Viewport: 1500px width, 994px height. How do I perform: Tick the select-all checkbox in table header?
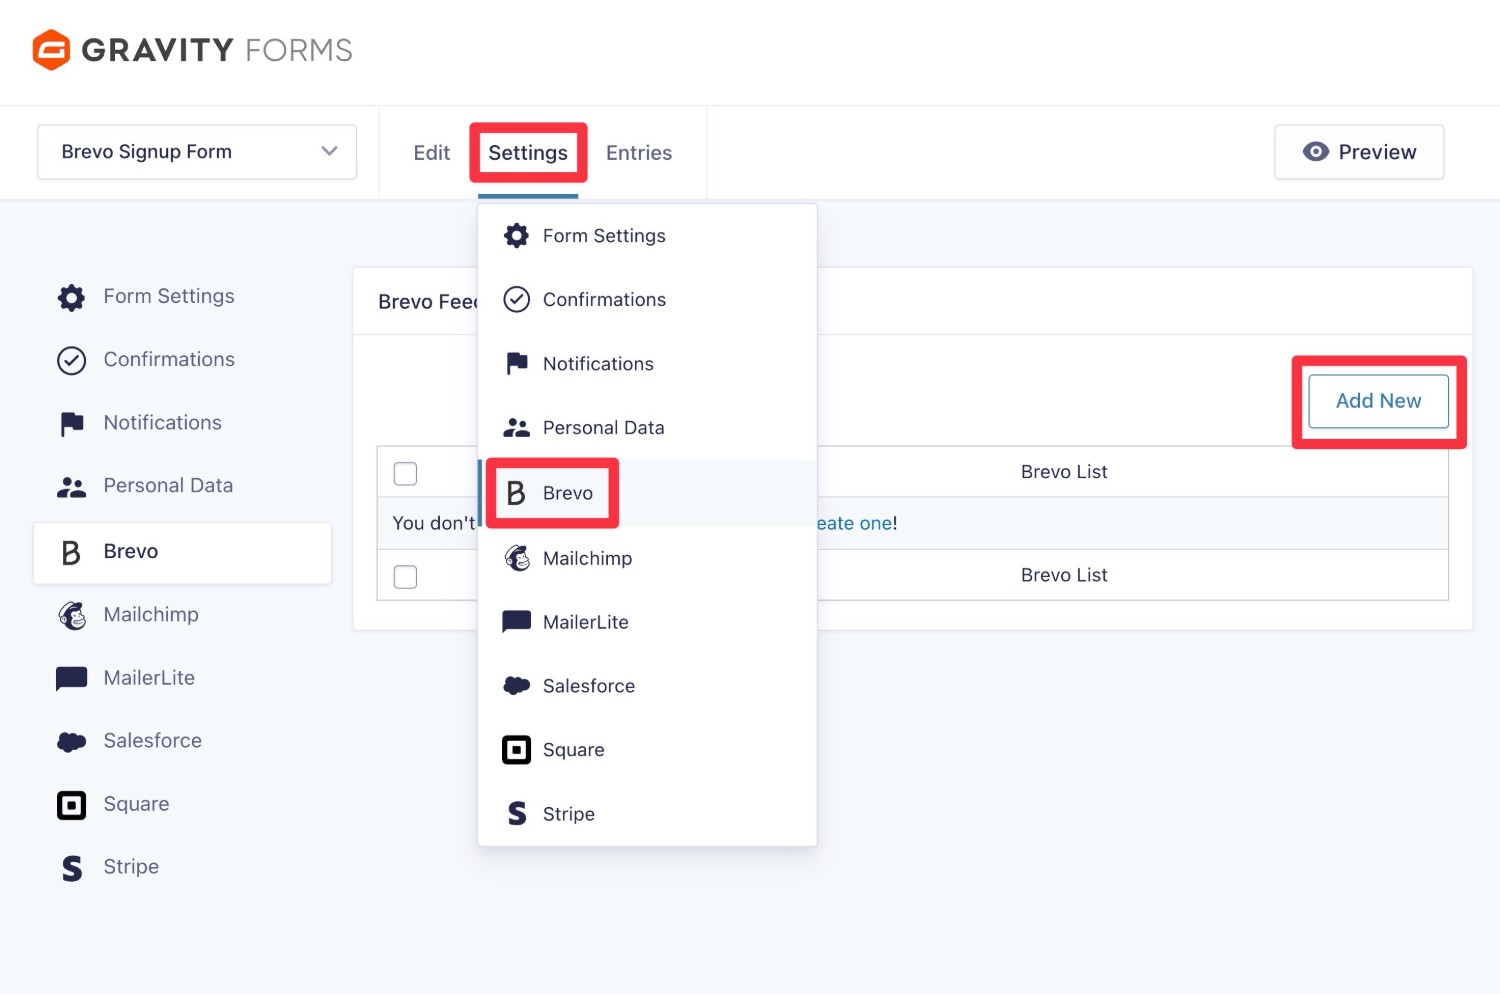[x=405, y=474]
